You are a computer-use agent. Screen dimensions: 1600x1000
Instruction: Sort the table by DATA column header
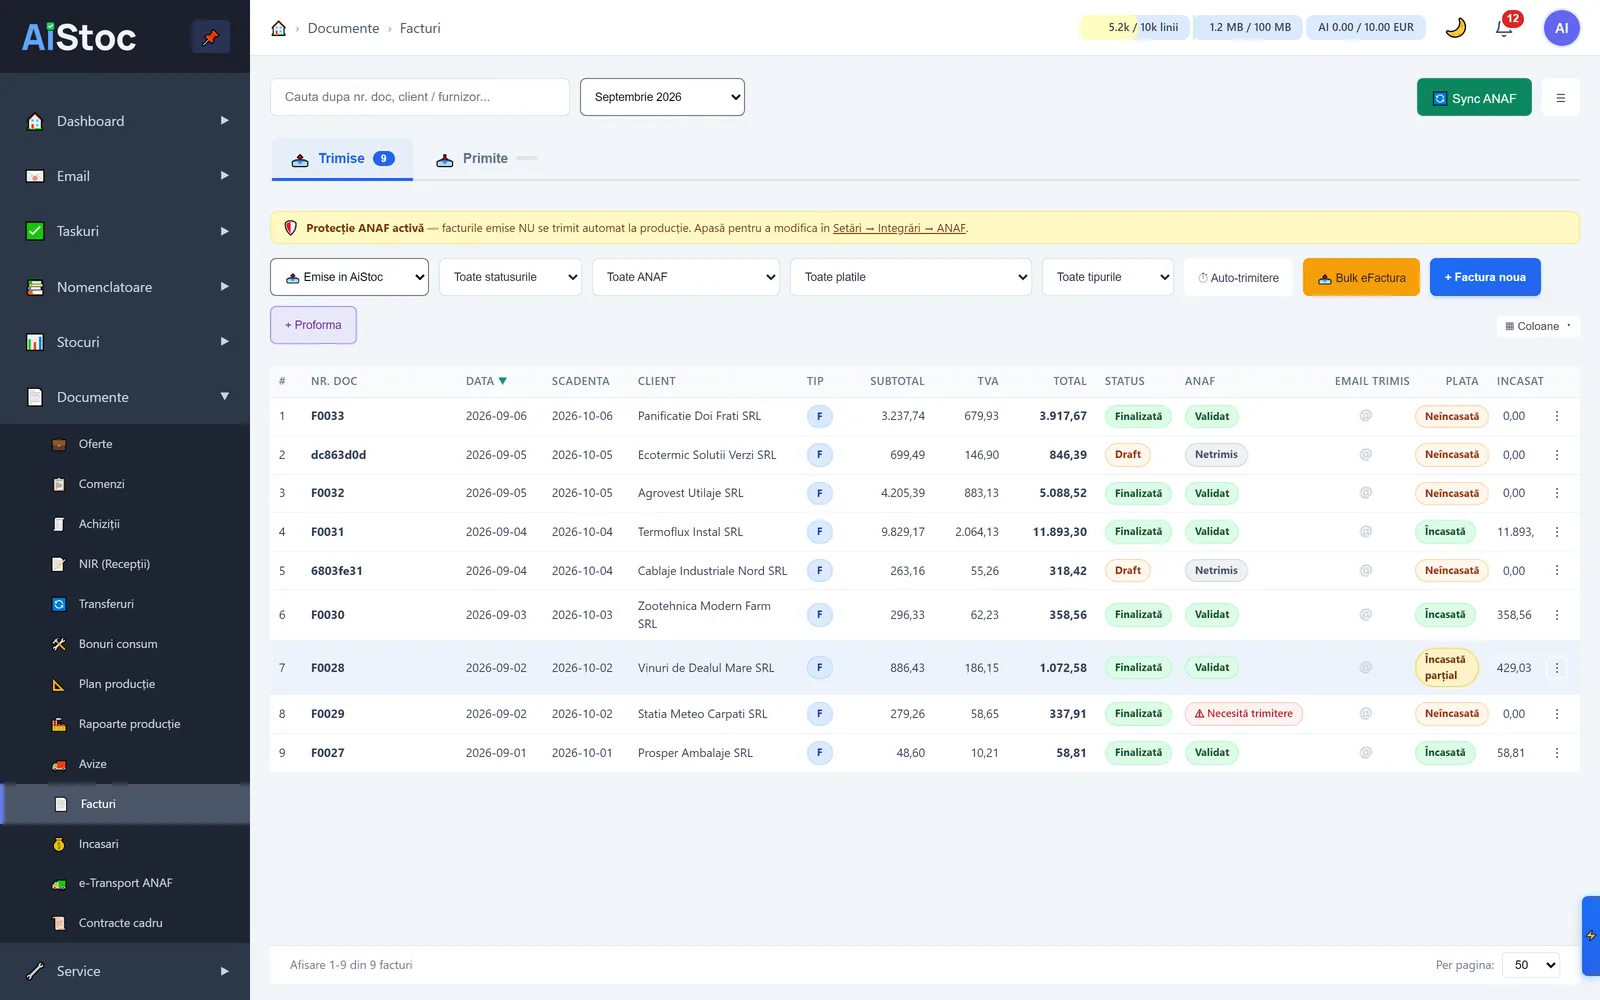click(x=486, y=381)
